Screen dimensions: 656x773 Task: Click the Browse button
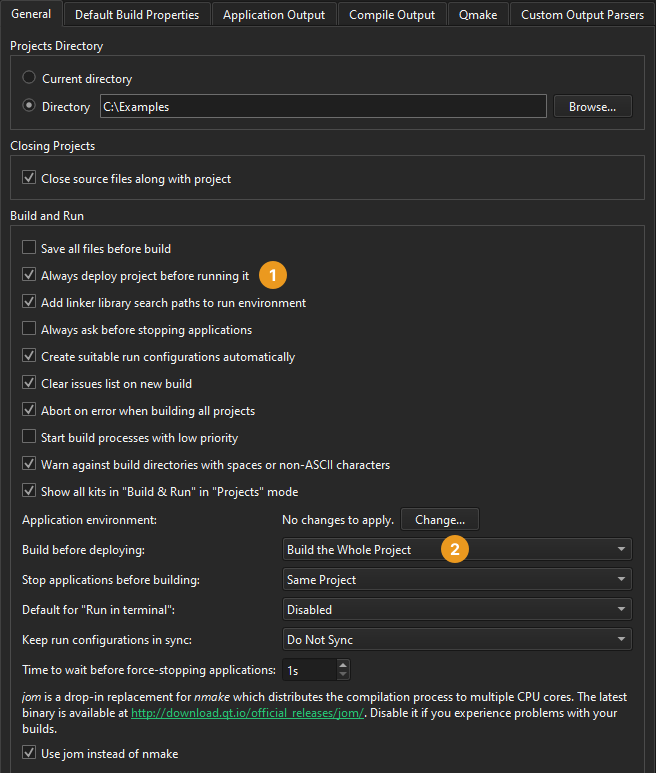(x=593, y=106)
